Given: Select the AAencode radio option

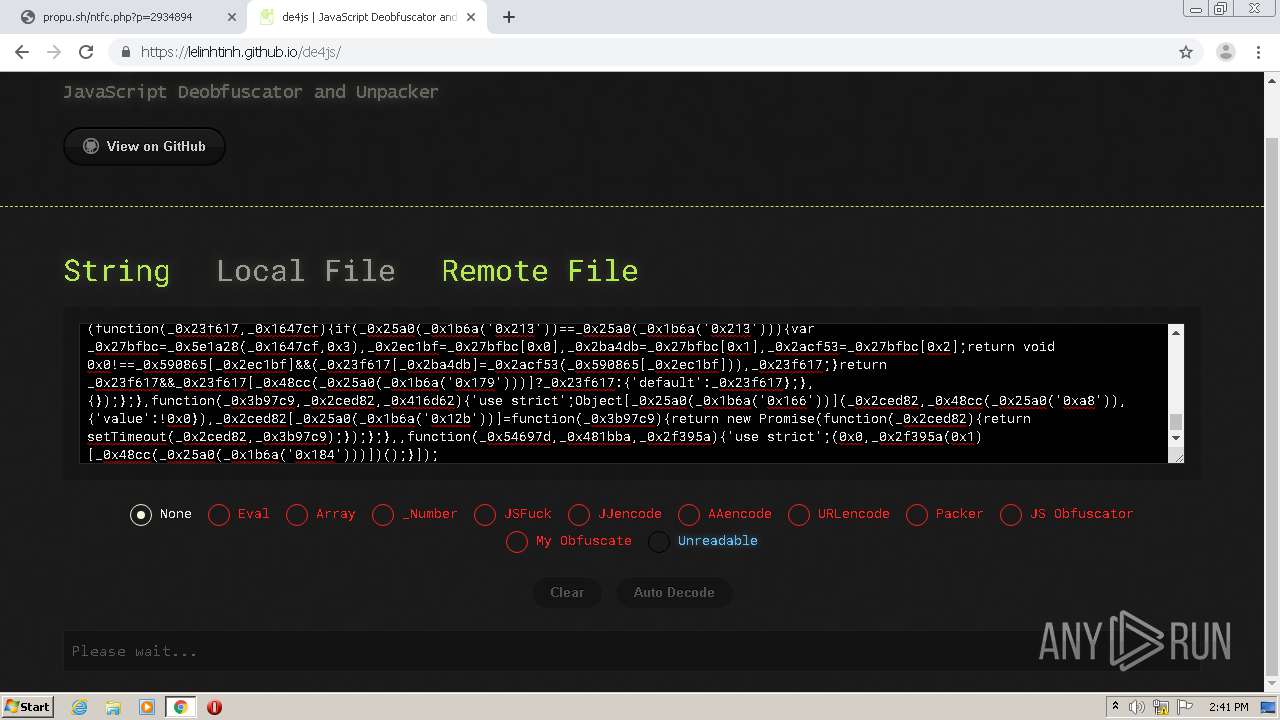Looking at the screenshot, I should tap(689, 514).
